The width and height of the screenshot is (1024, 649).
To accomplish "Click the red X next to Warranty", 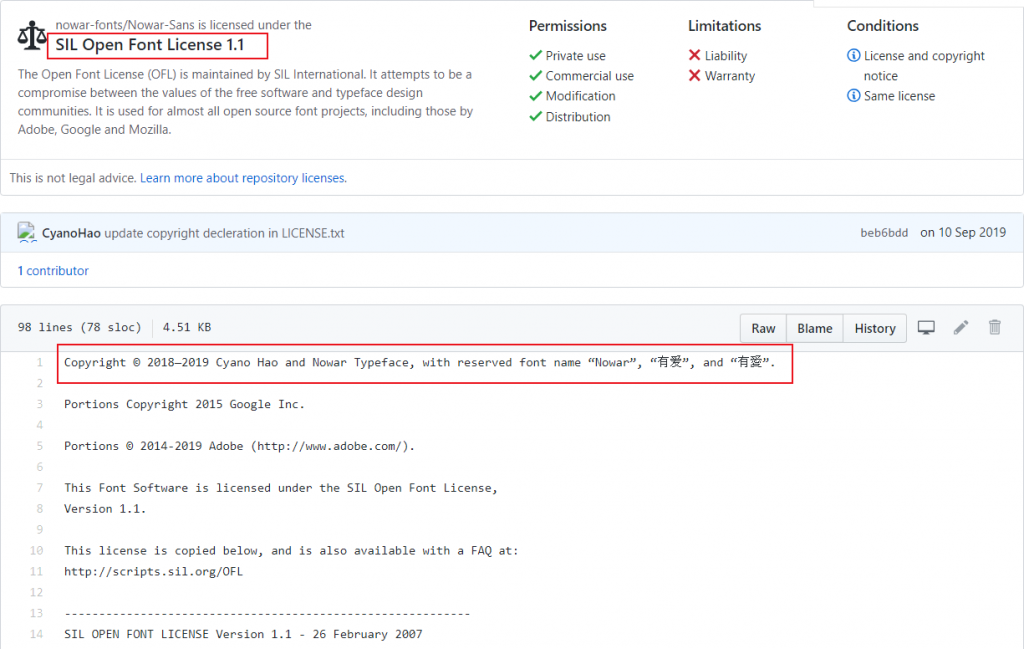I will (695, 76).
